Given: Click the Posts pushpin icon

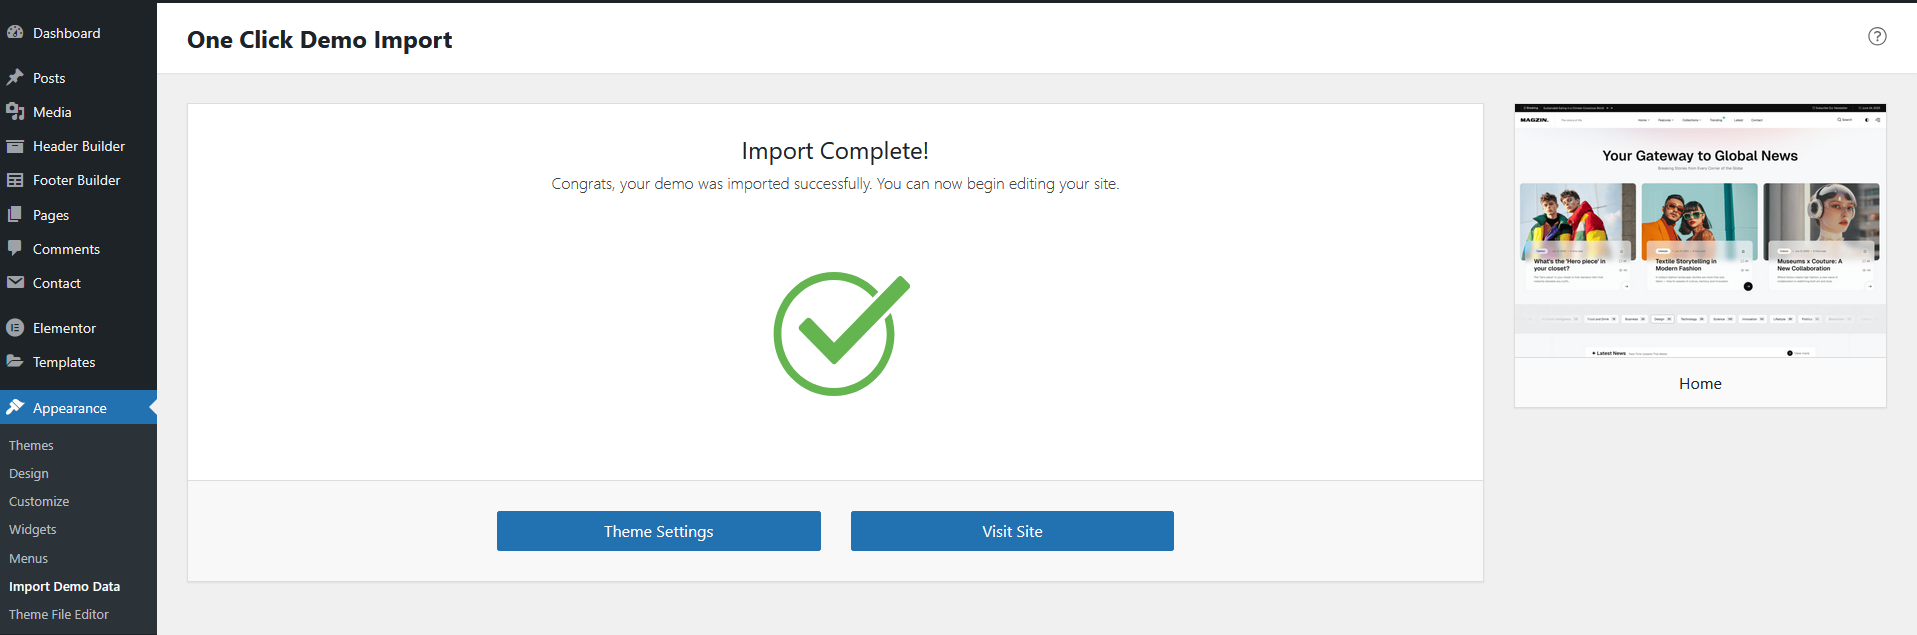Looking at the screenshot, I should coord(15,78).
